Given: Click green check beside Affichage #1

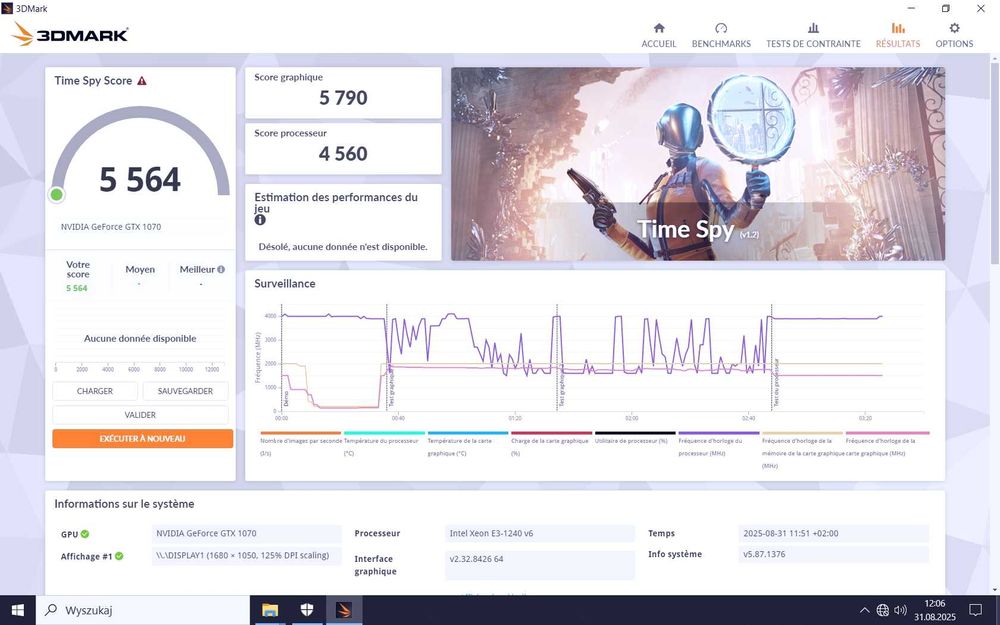Looking at the screenshot, I should pyautogui.click(x=119, y=556).
